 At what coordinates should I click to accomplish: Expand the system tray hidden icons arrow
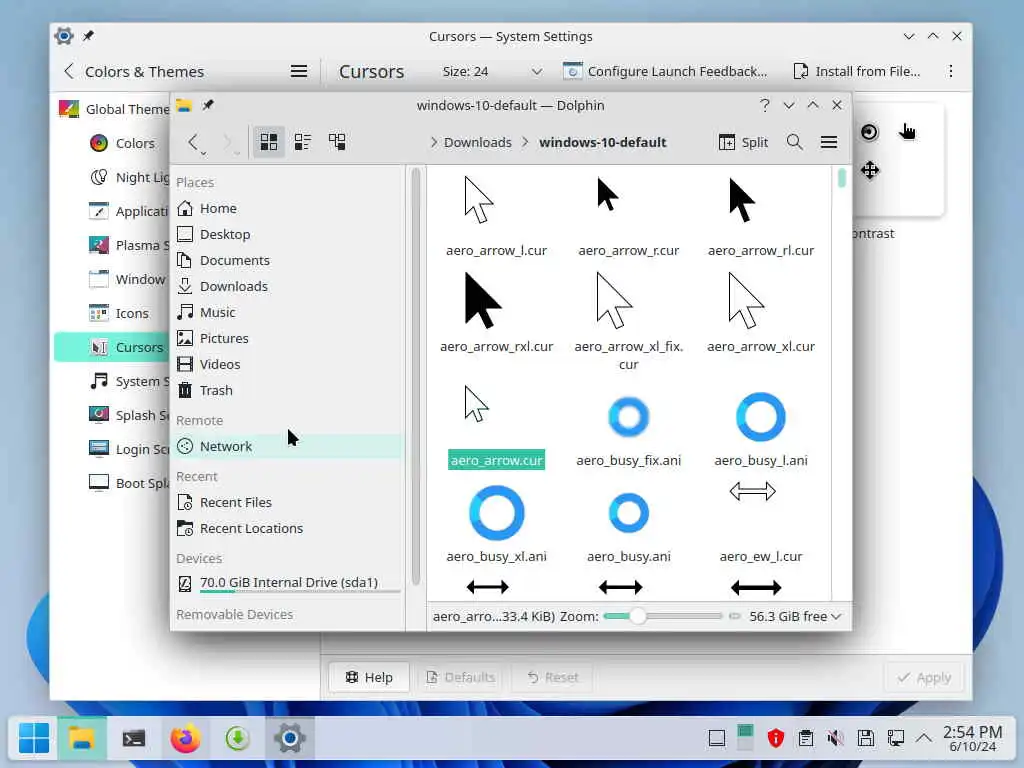point(923,739)
